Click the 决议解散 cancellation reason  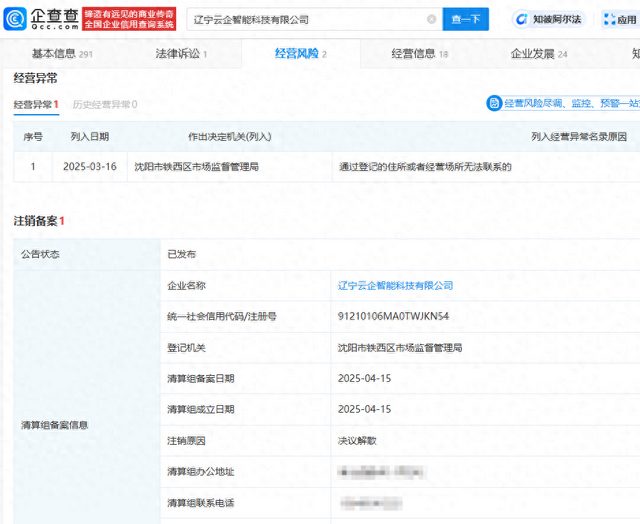click(357, 441)
